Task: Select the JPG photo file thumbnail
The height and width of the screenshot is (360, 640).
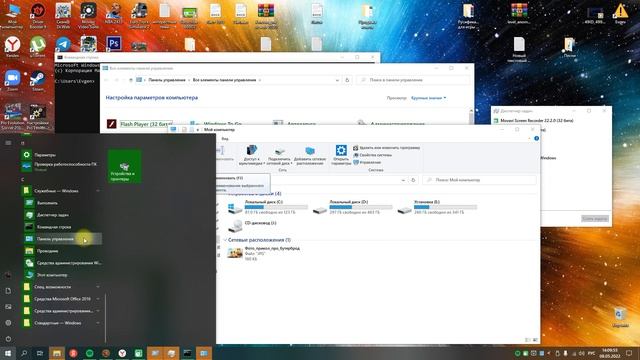Action: click(x=235, y=253)
